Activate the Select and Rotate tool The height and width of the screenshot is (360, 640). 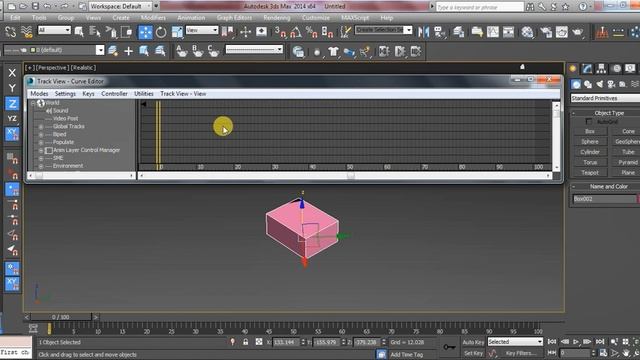click(161, 32)
